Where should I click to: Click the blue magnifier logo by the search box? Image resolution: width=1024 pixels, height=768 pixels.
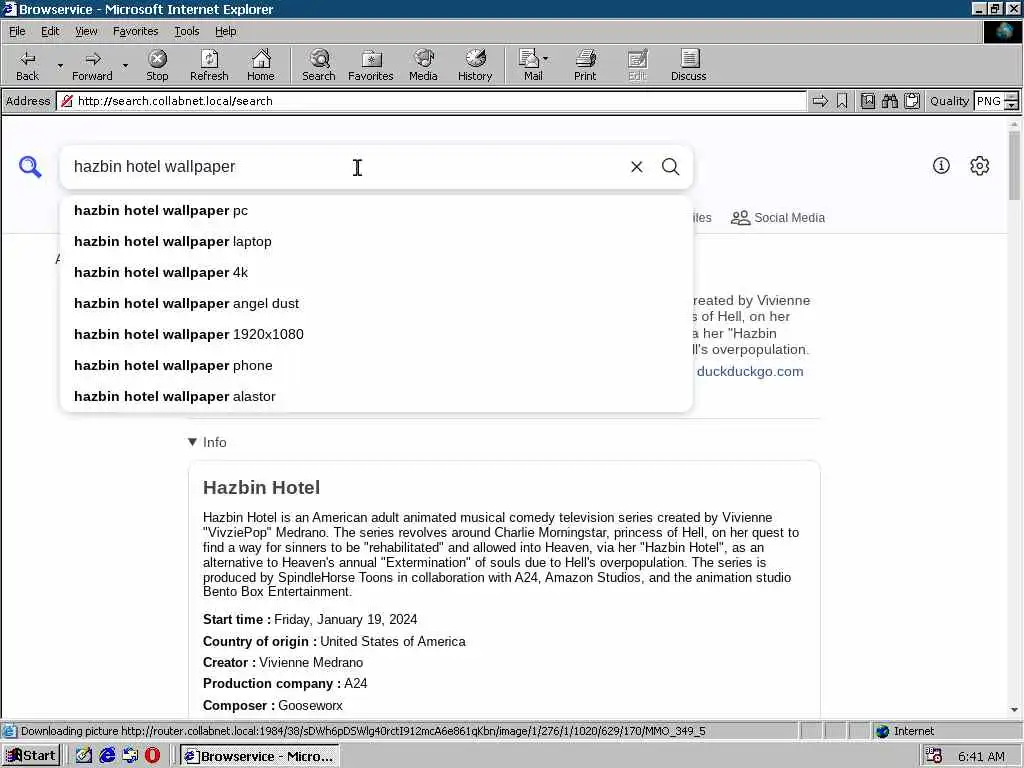30,167
